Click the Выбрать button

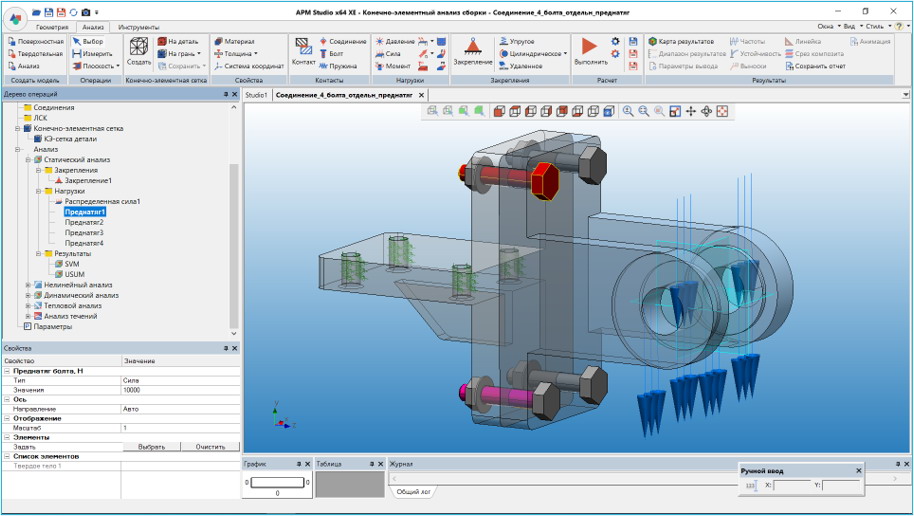[151, 447]
